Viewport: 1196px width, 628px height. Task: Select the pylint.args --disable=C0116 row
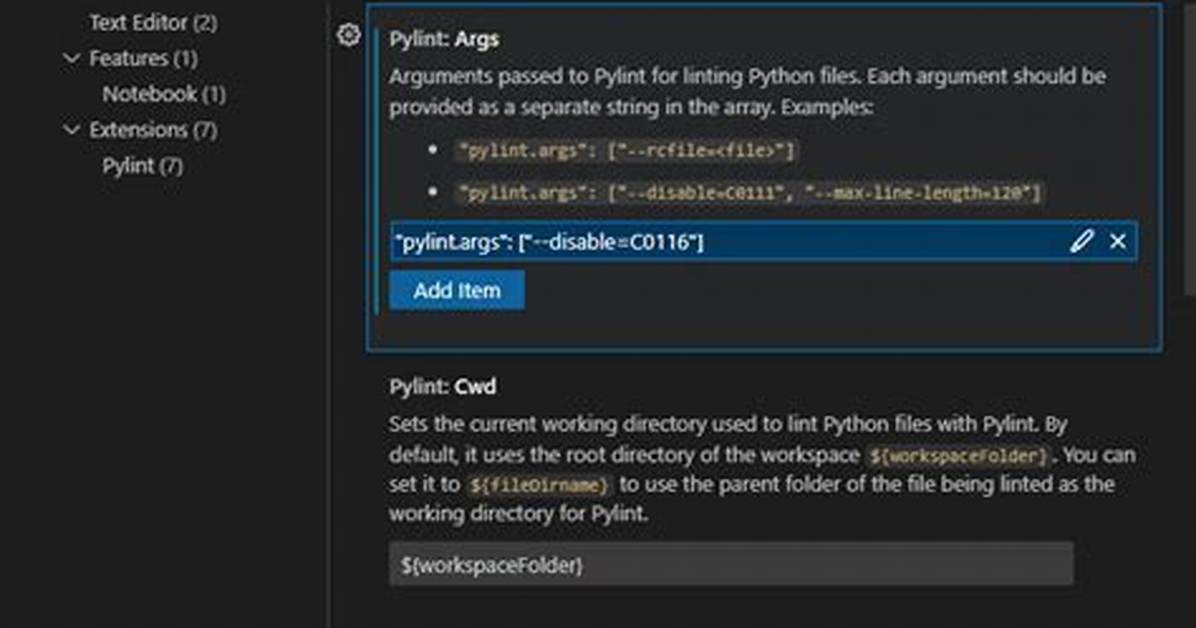(764, 241)
